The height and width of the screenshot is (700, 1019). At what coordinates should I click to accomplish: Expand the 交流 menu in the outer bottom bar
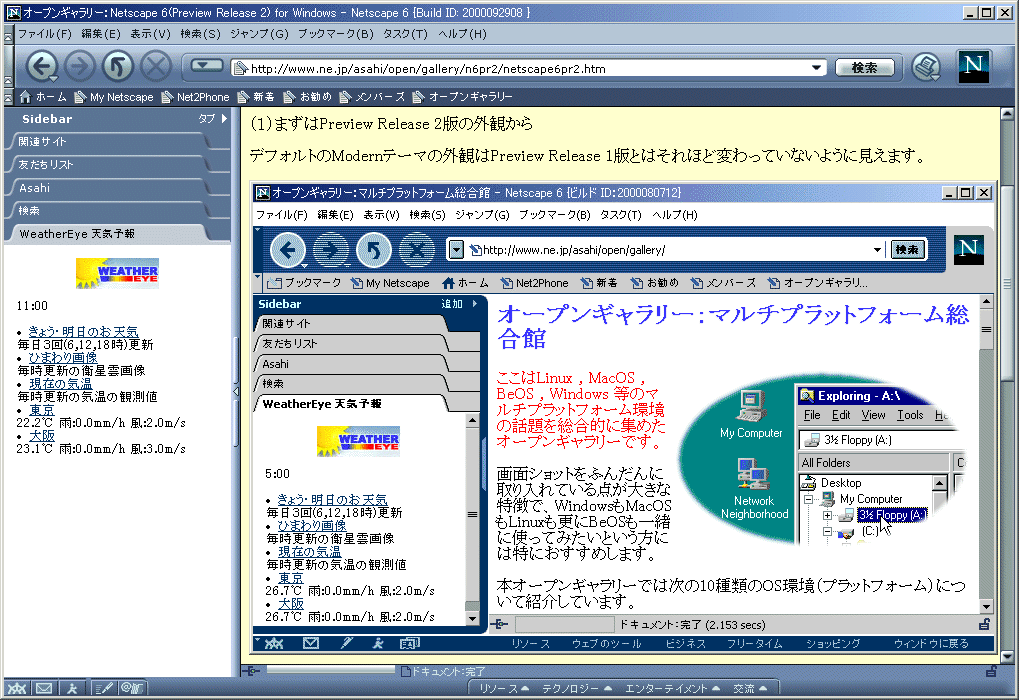tap(751, 689)
